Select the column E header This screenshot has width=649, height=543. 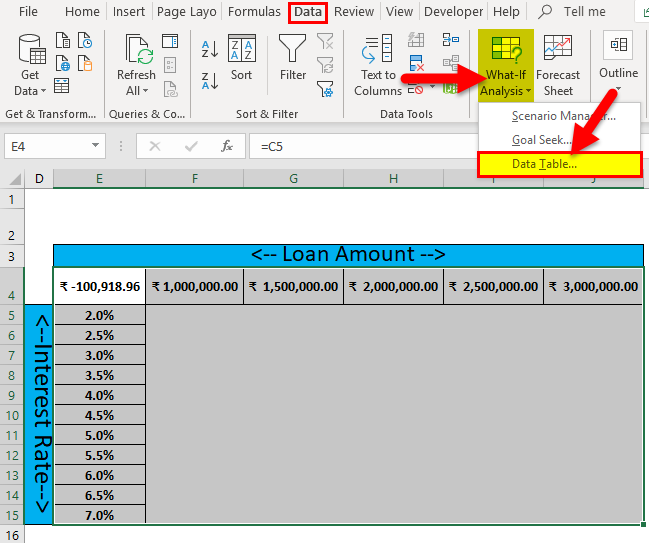tap(99, 179)
